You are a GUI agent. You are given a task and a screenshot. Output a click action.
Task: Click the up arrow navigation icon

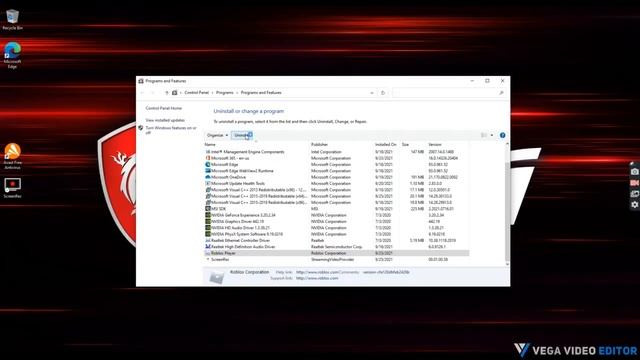click(x=167, y=93)
